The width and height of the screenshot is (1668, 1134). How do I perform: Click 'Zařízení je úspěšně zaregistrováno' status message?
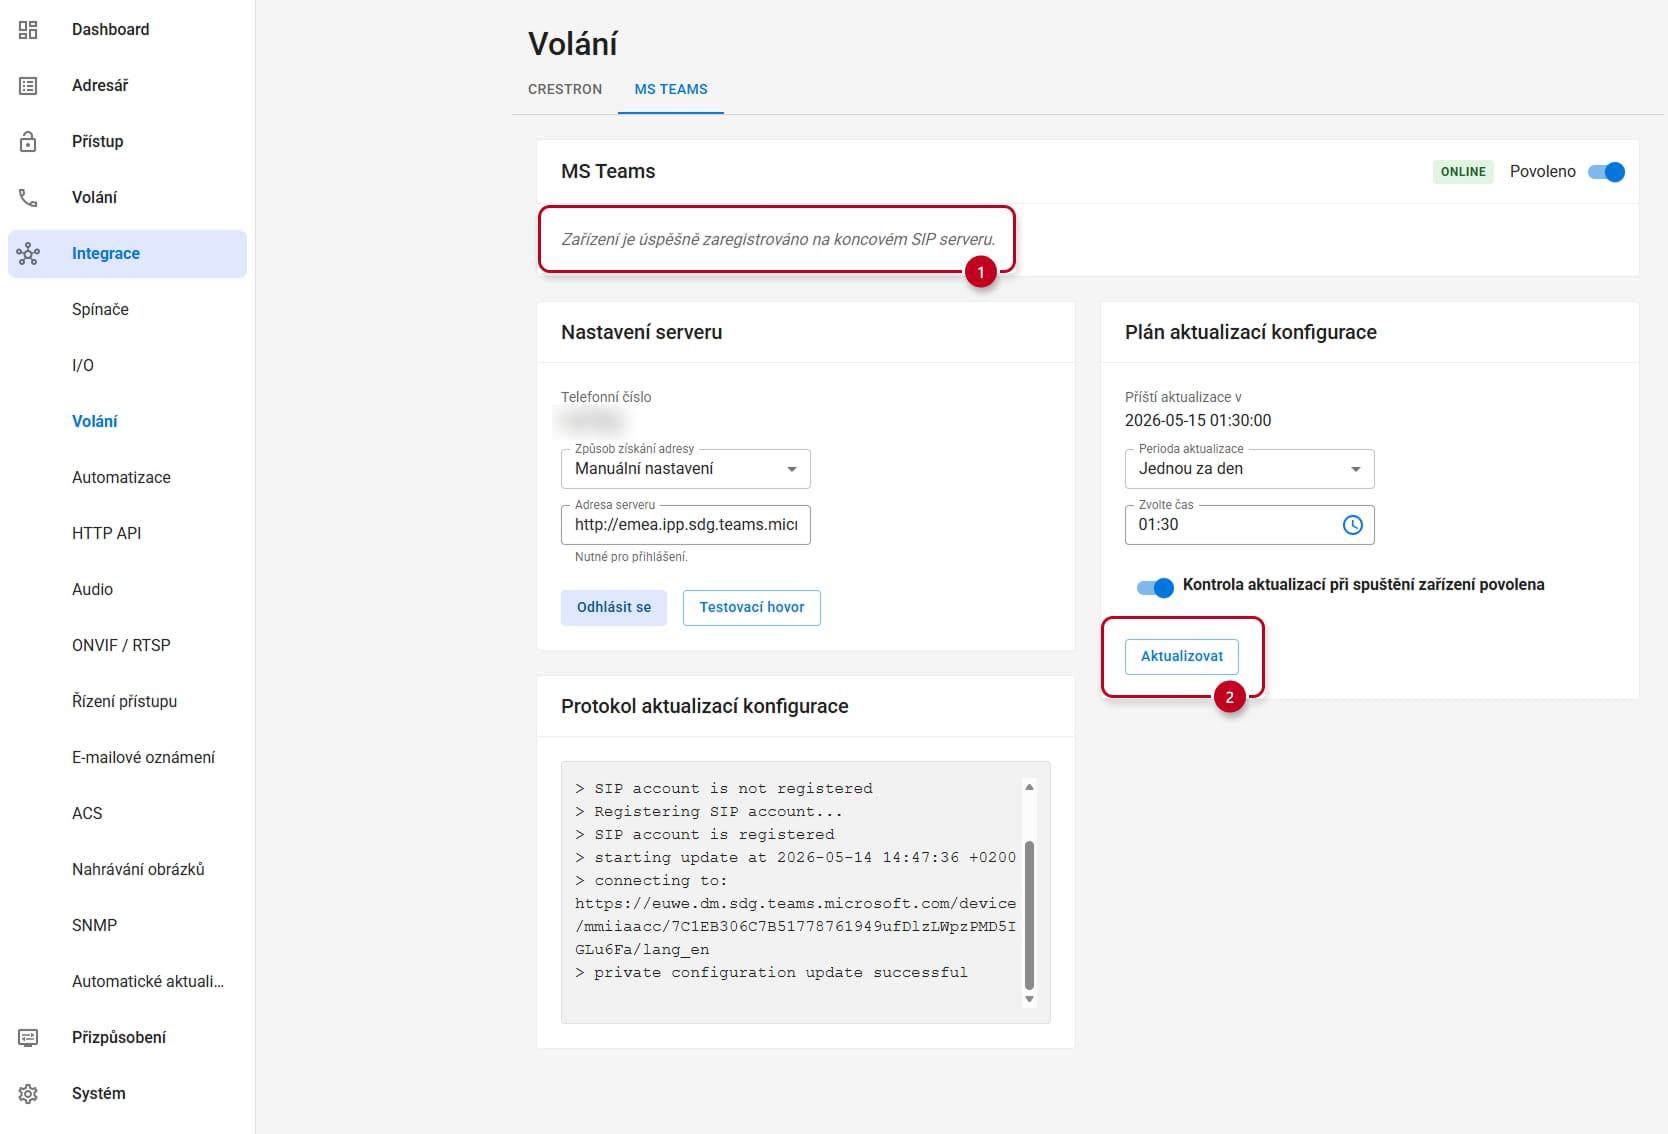pyautogui.click(x=778, y=240)
